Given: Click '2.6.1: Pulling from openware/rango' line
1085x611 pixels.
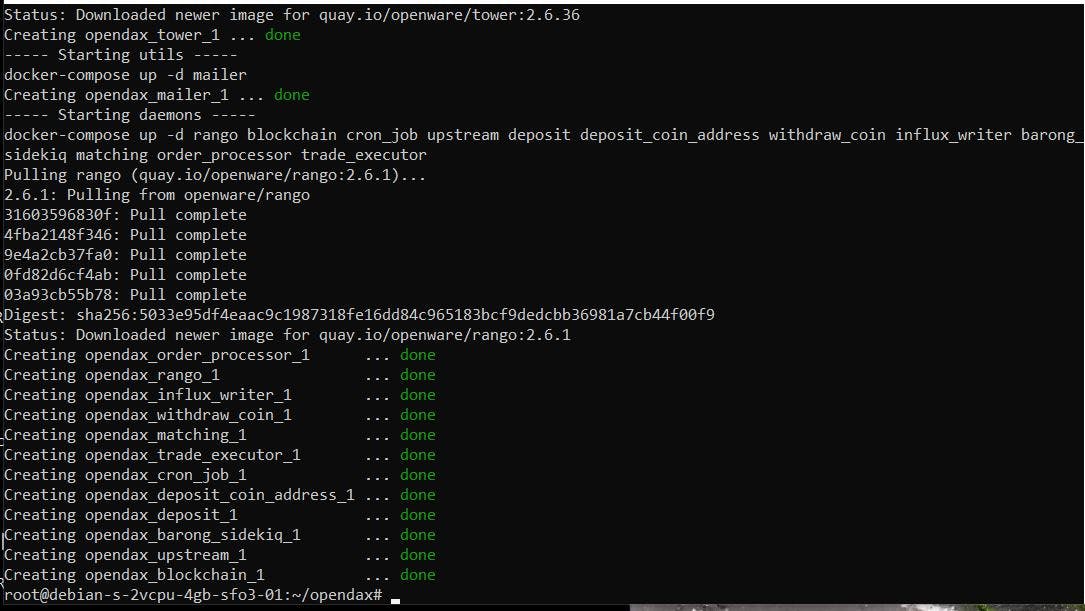Looking at the screenshot, I should click(x=156, y=195).
